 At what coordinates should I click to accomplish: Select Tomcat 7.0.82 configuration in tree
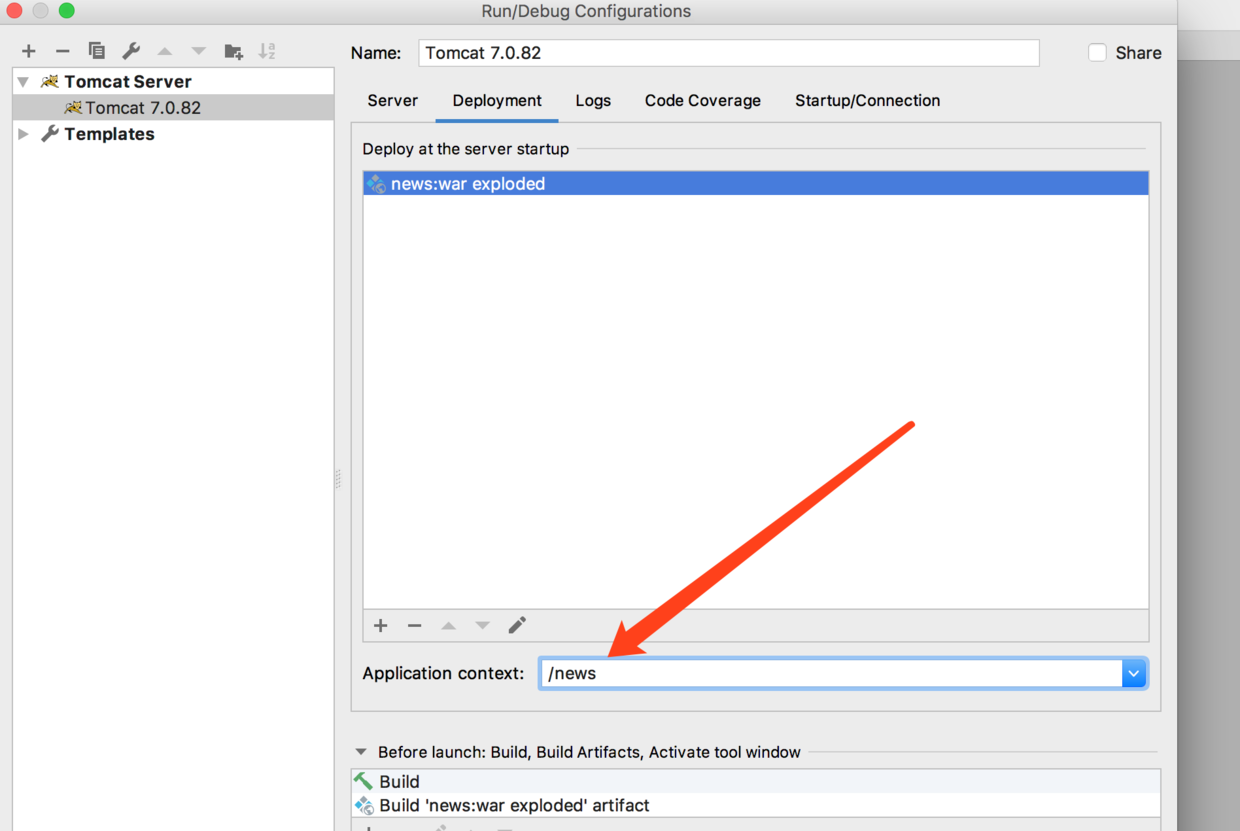[174, 107]
